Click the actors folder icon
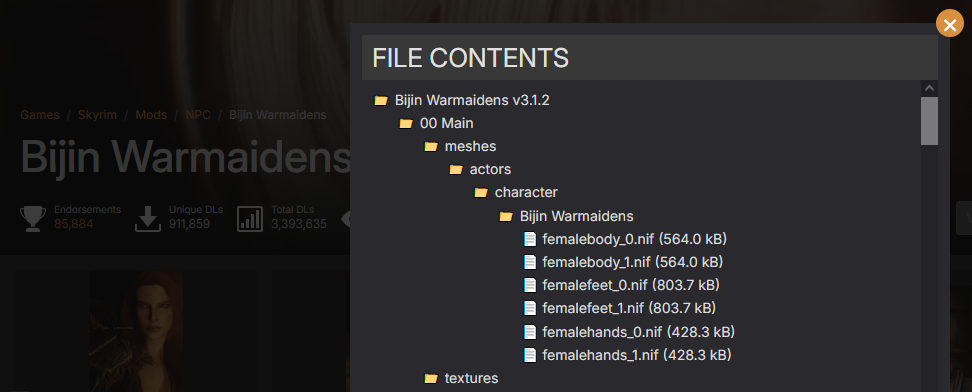Viewport: 972px width, 392px height. click(x=456, y=169)
